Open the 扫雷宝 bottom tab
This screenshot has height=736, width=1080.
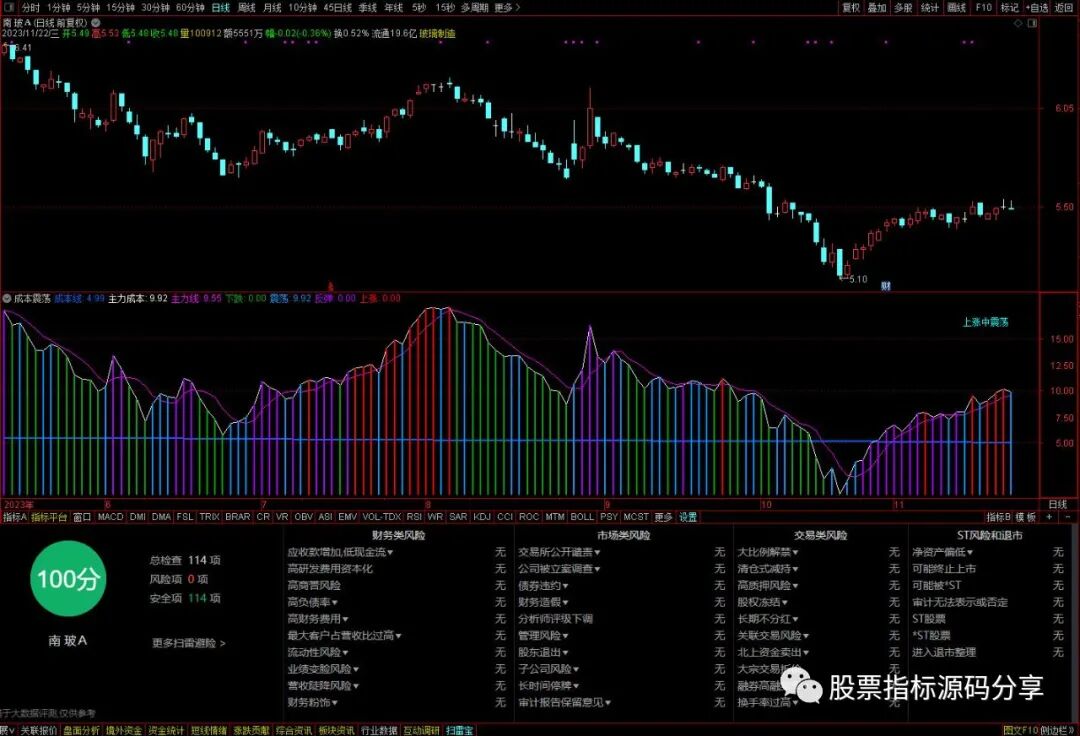(x=459, y=730)
